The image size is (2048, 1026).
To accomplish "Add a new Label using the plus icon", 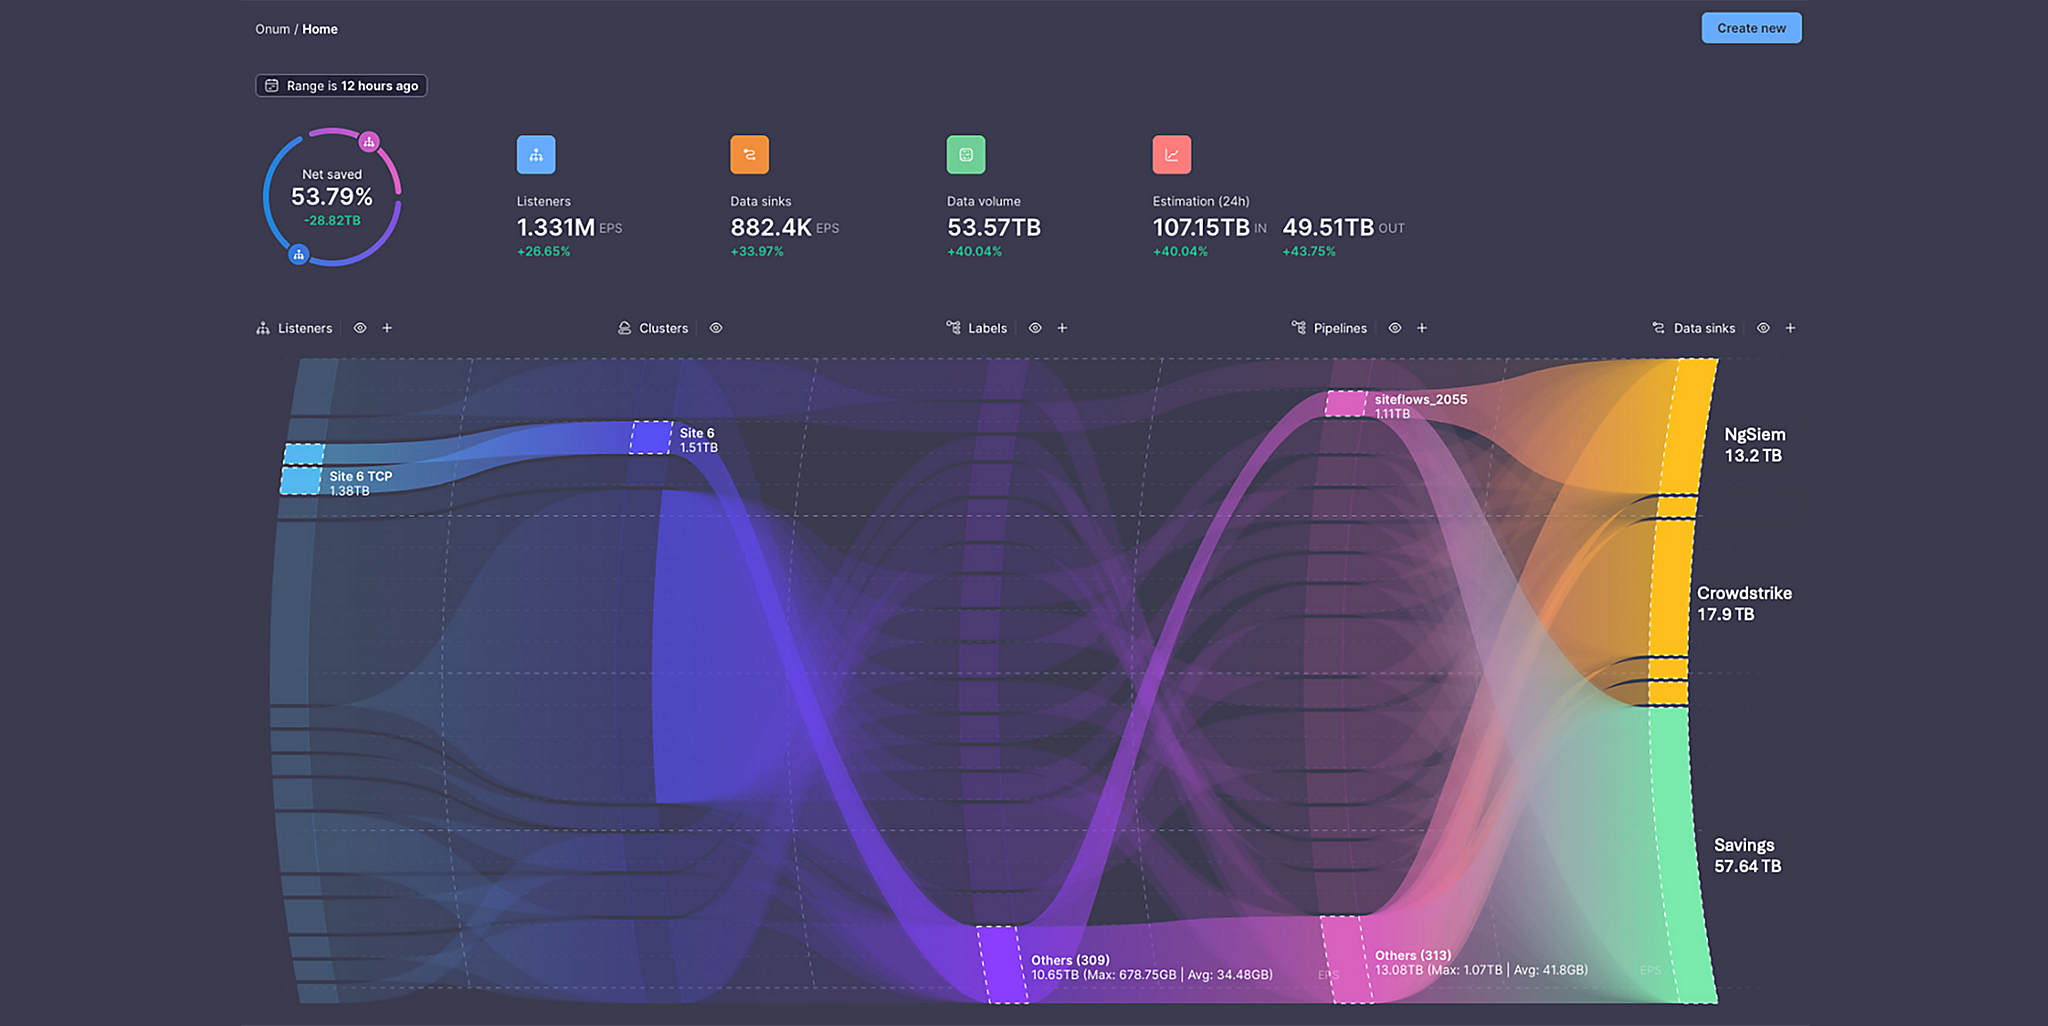I will click(x=1062, y=328).
